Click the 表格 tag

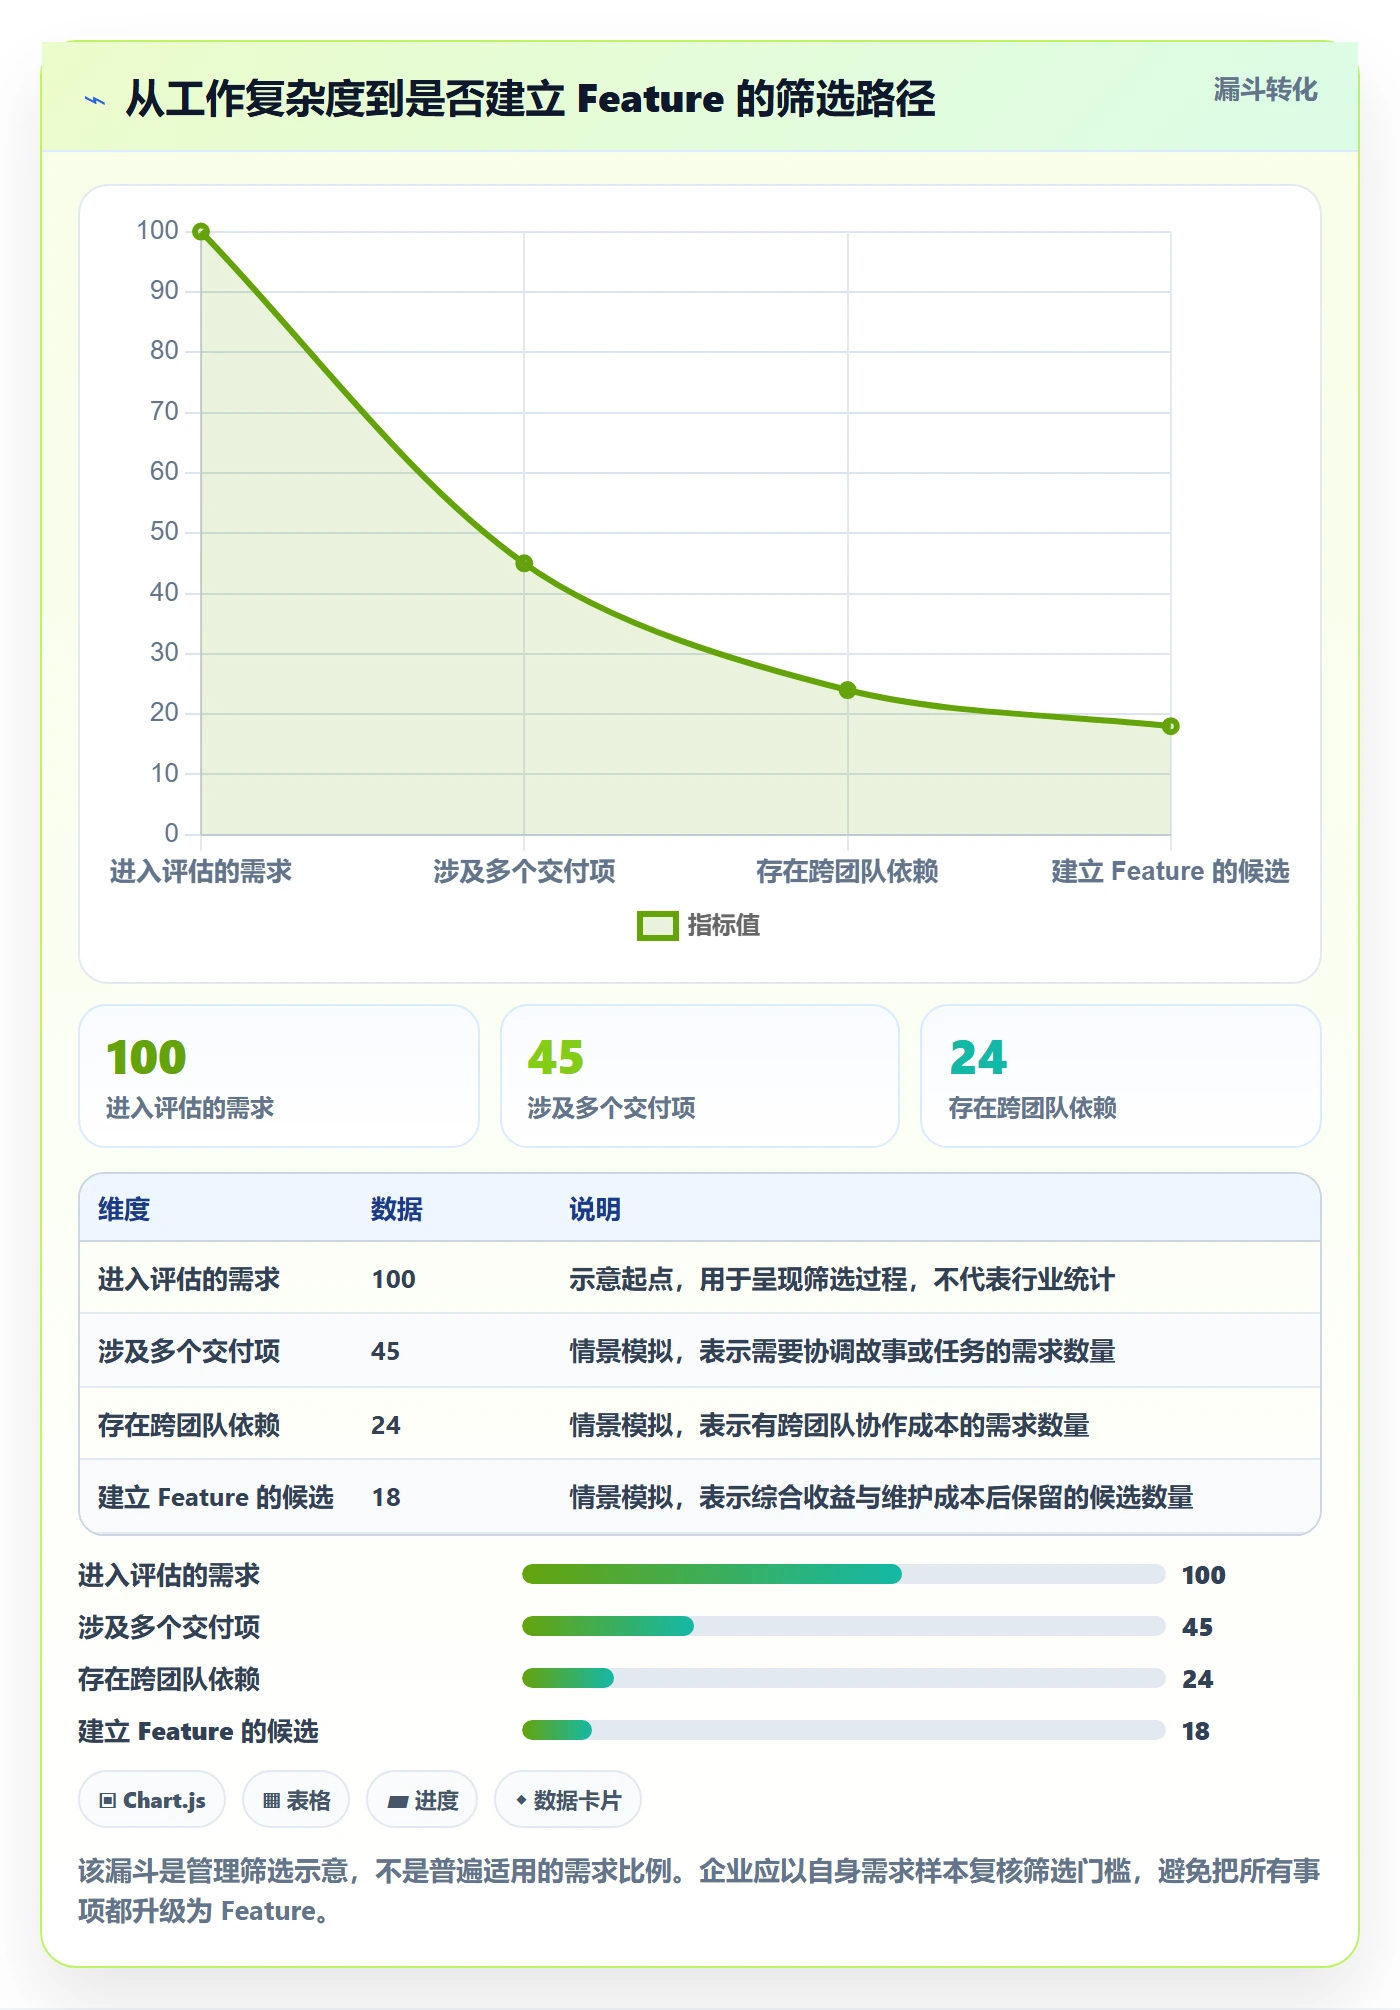296,1800
